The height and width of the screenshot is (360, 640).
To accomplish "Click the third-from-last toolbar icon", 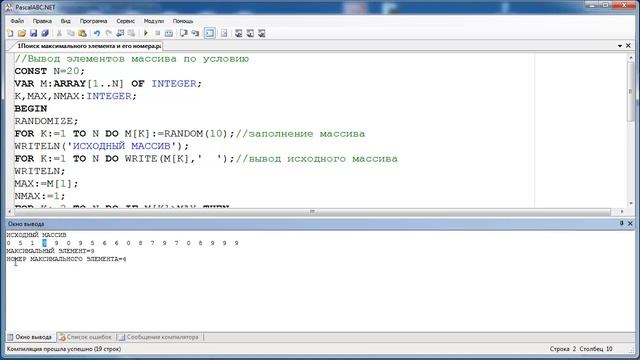I will coord(239,33).
